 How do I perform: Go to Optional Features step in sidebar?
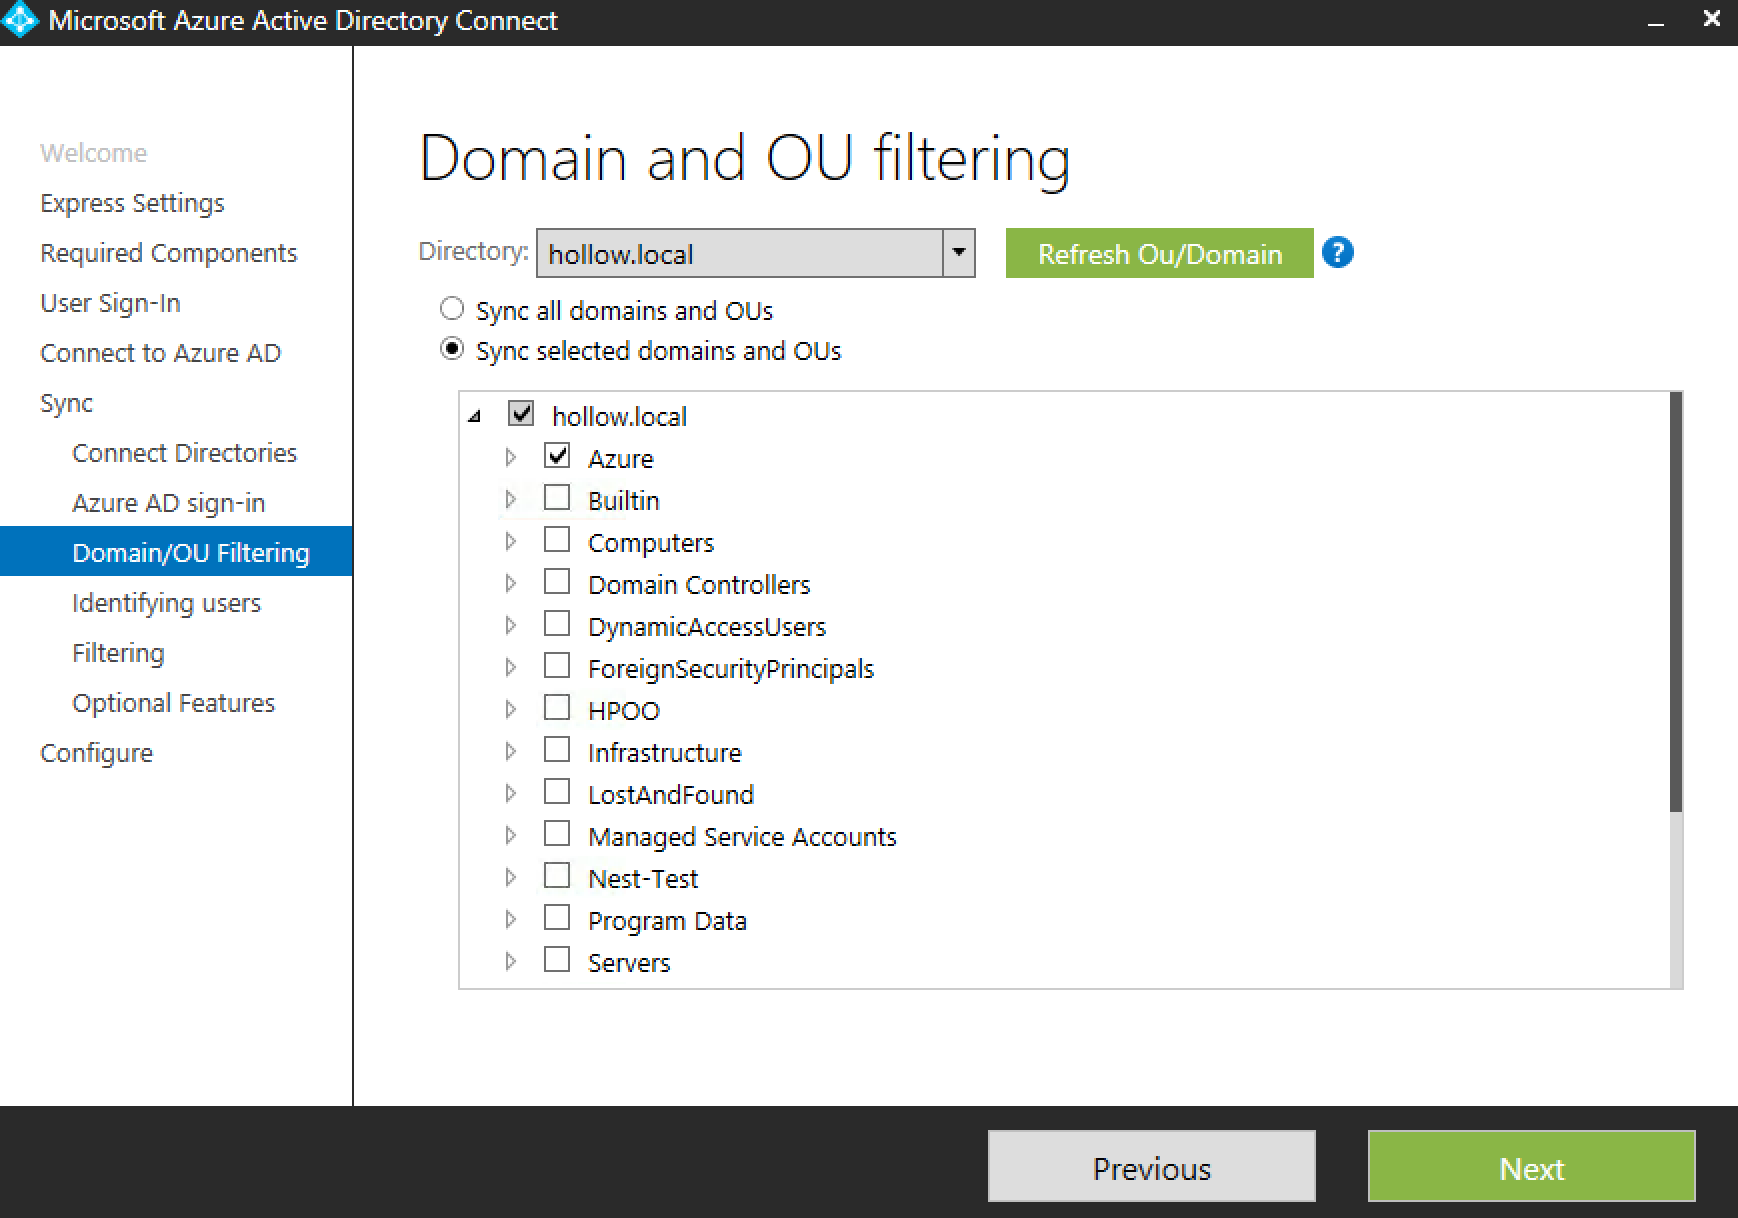pos(173,703)
